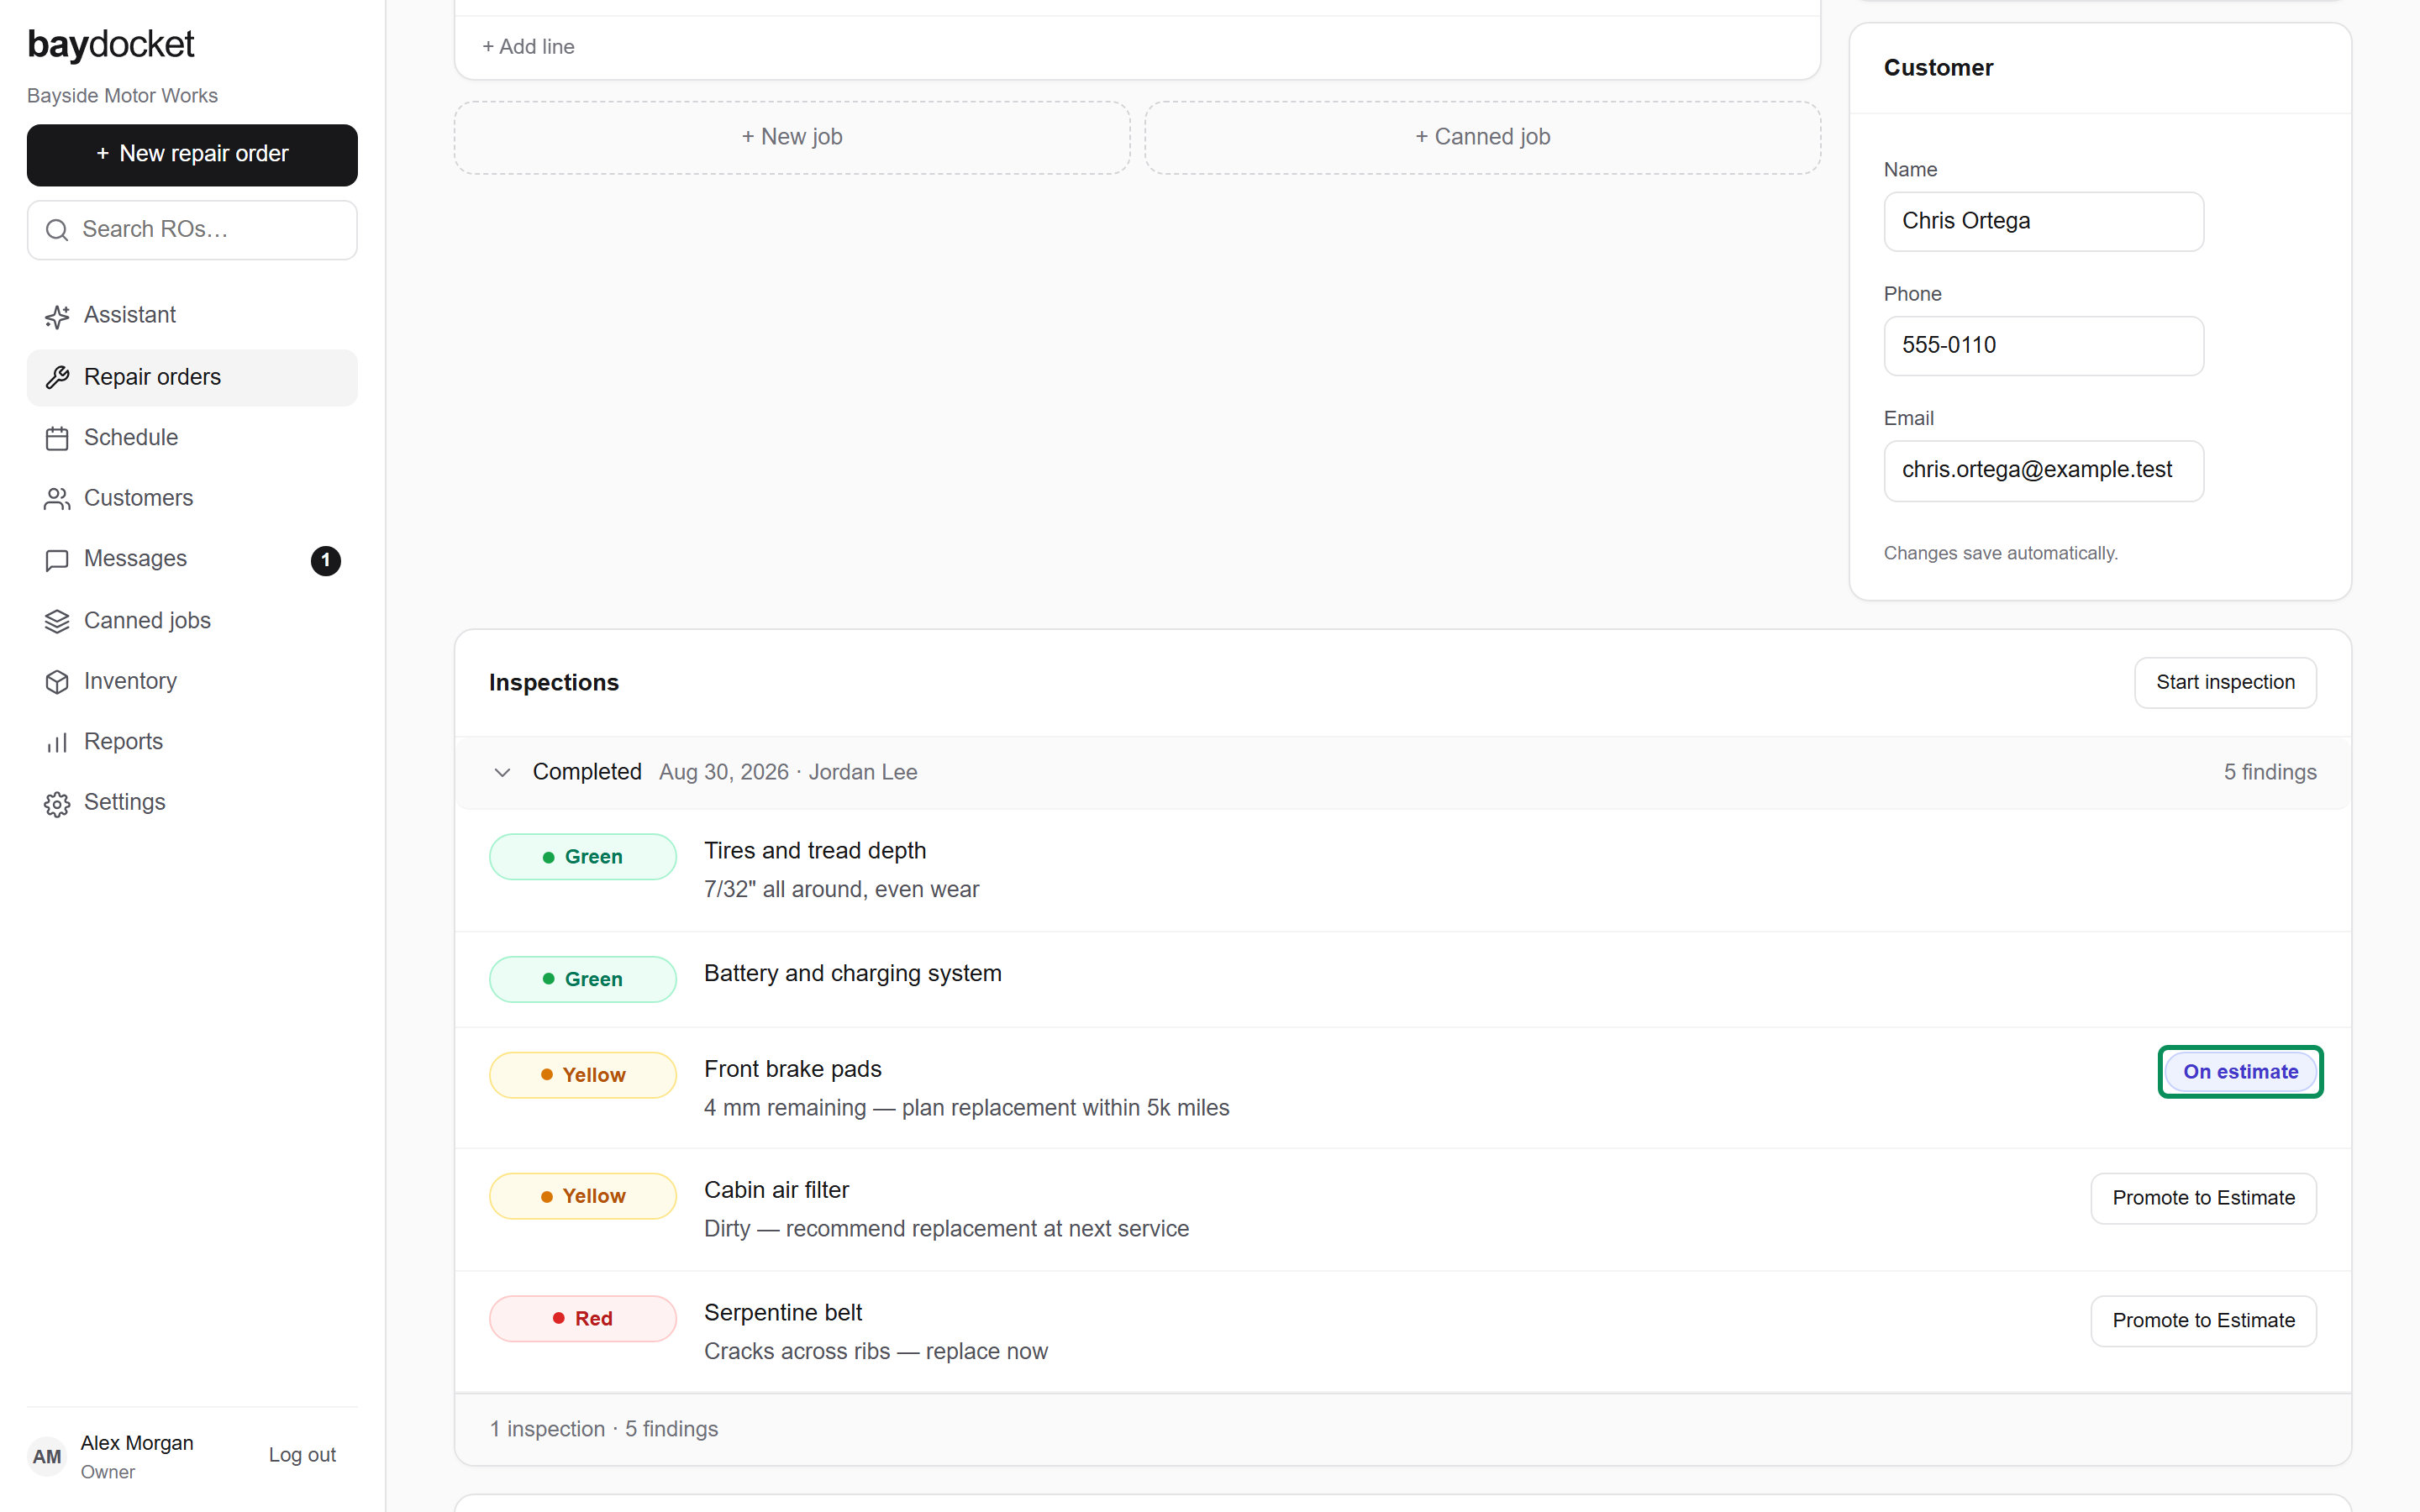Select the 'Battery and charging system' finding
Image resolution: width=2420 pixels, height=1512 pixels.
click(853, 974)
